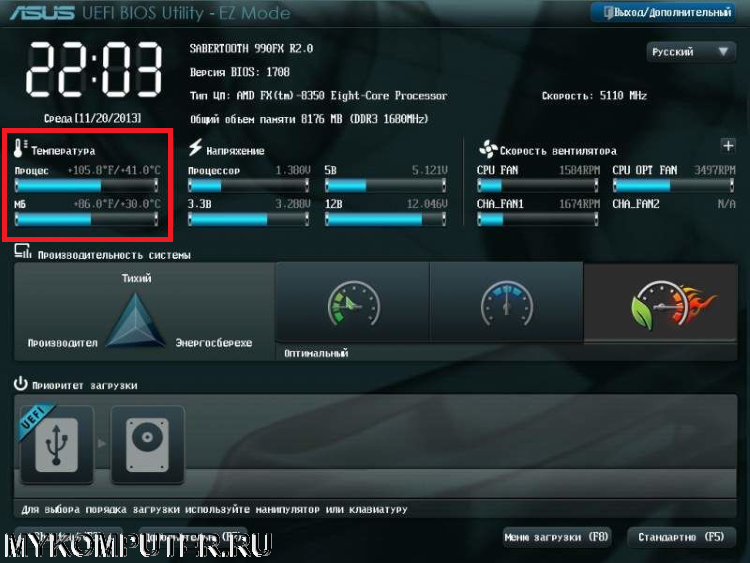Click the SABERTOOTH 990FX R2.0 text
Image resolution: width=750 pixels, height=563 pixels.
251,48
